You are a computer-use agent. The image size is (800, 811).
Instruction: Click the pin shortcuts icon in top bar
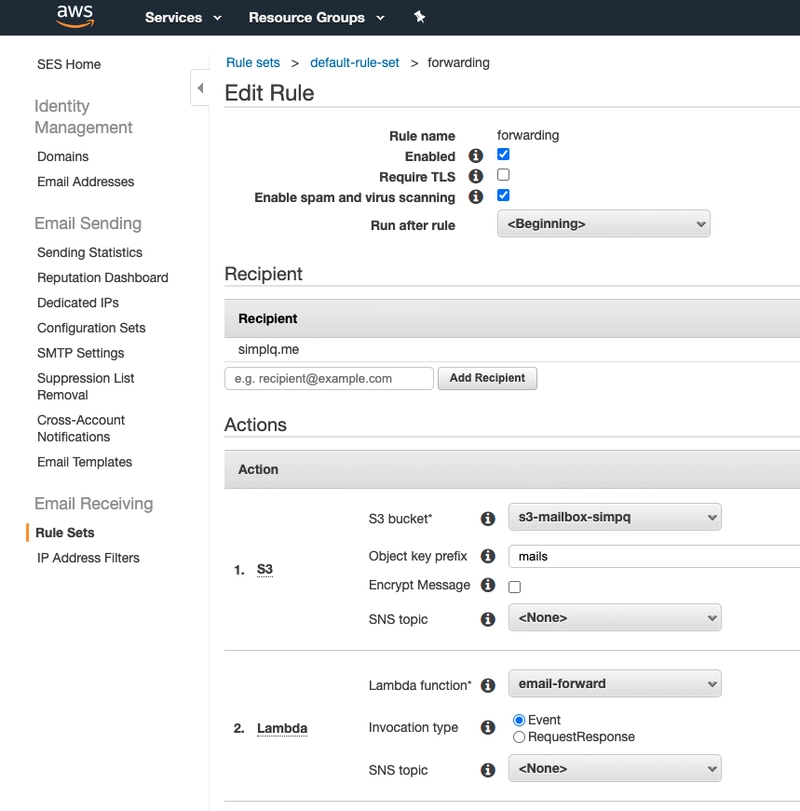click(419, 17)
